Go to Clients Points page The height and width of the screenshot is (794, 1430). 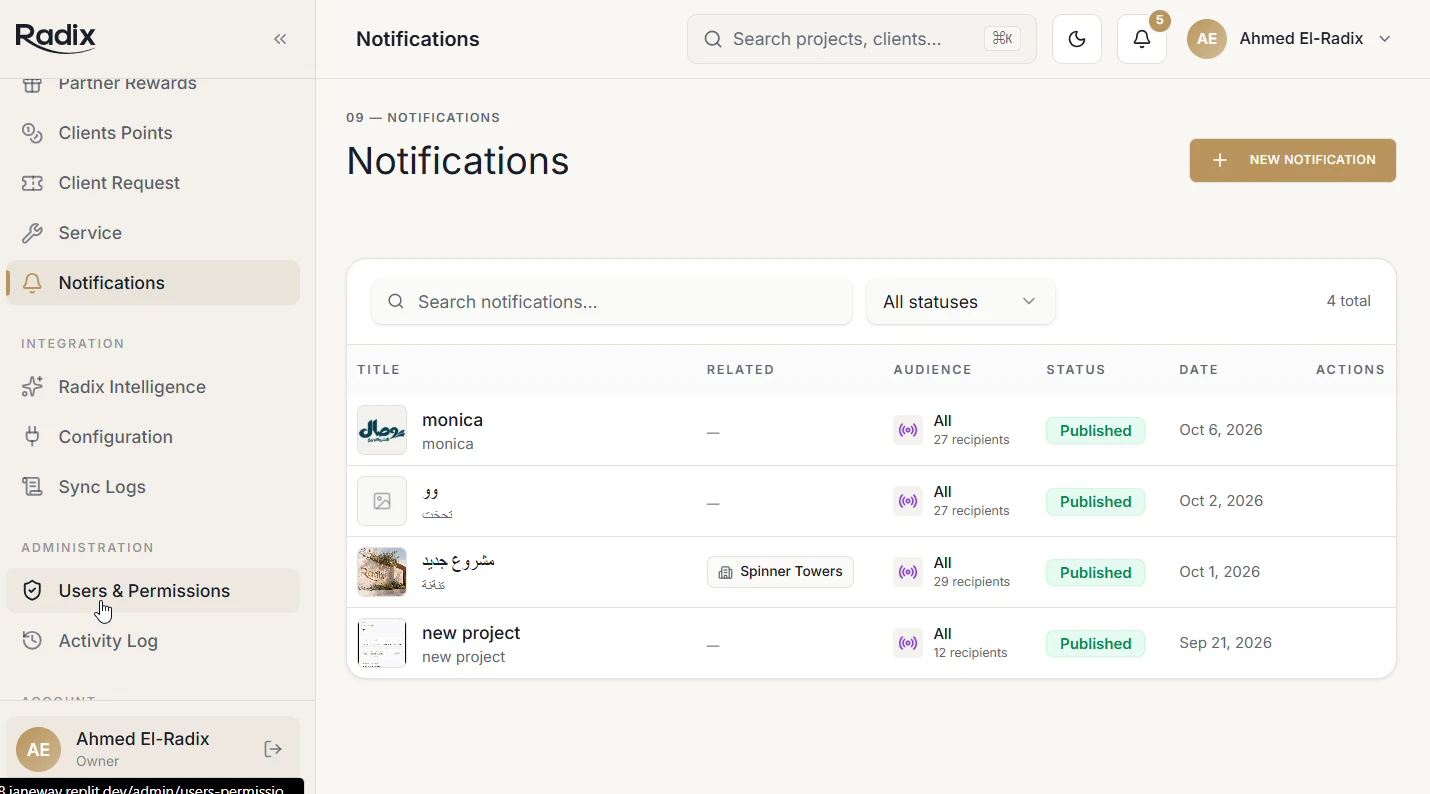[153, 133]
